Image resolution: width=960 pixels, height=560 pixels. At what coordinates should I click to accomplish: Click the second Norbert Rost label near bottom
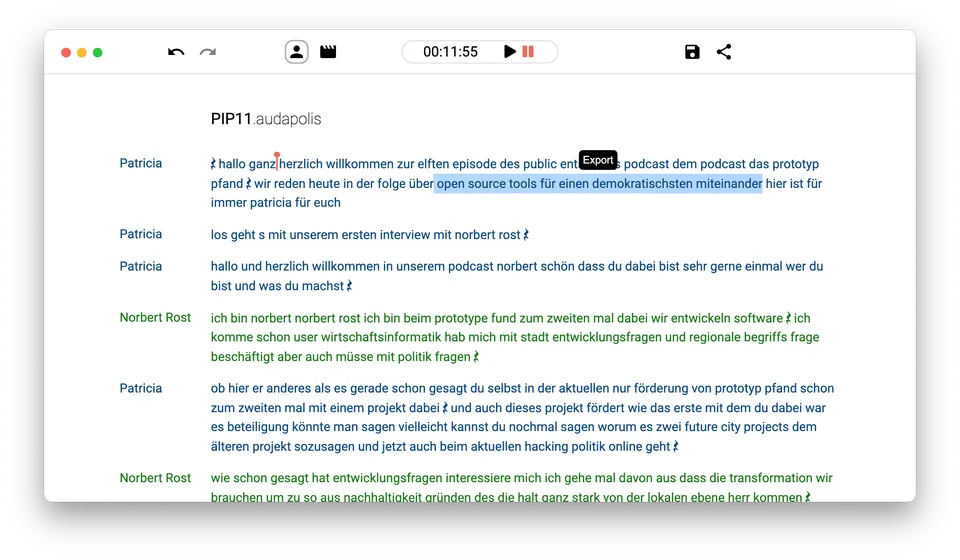click(155, 478)
